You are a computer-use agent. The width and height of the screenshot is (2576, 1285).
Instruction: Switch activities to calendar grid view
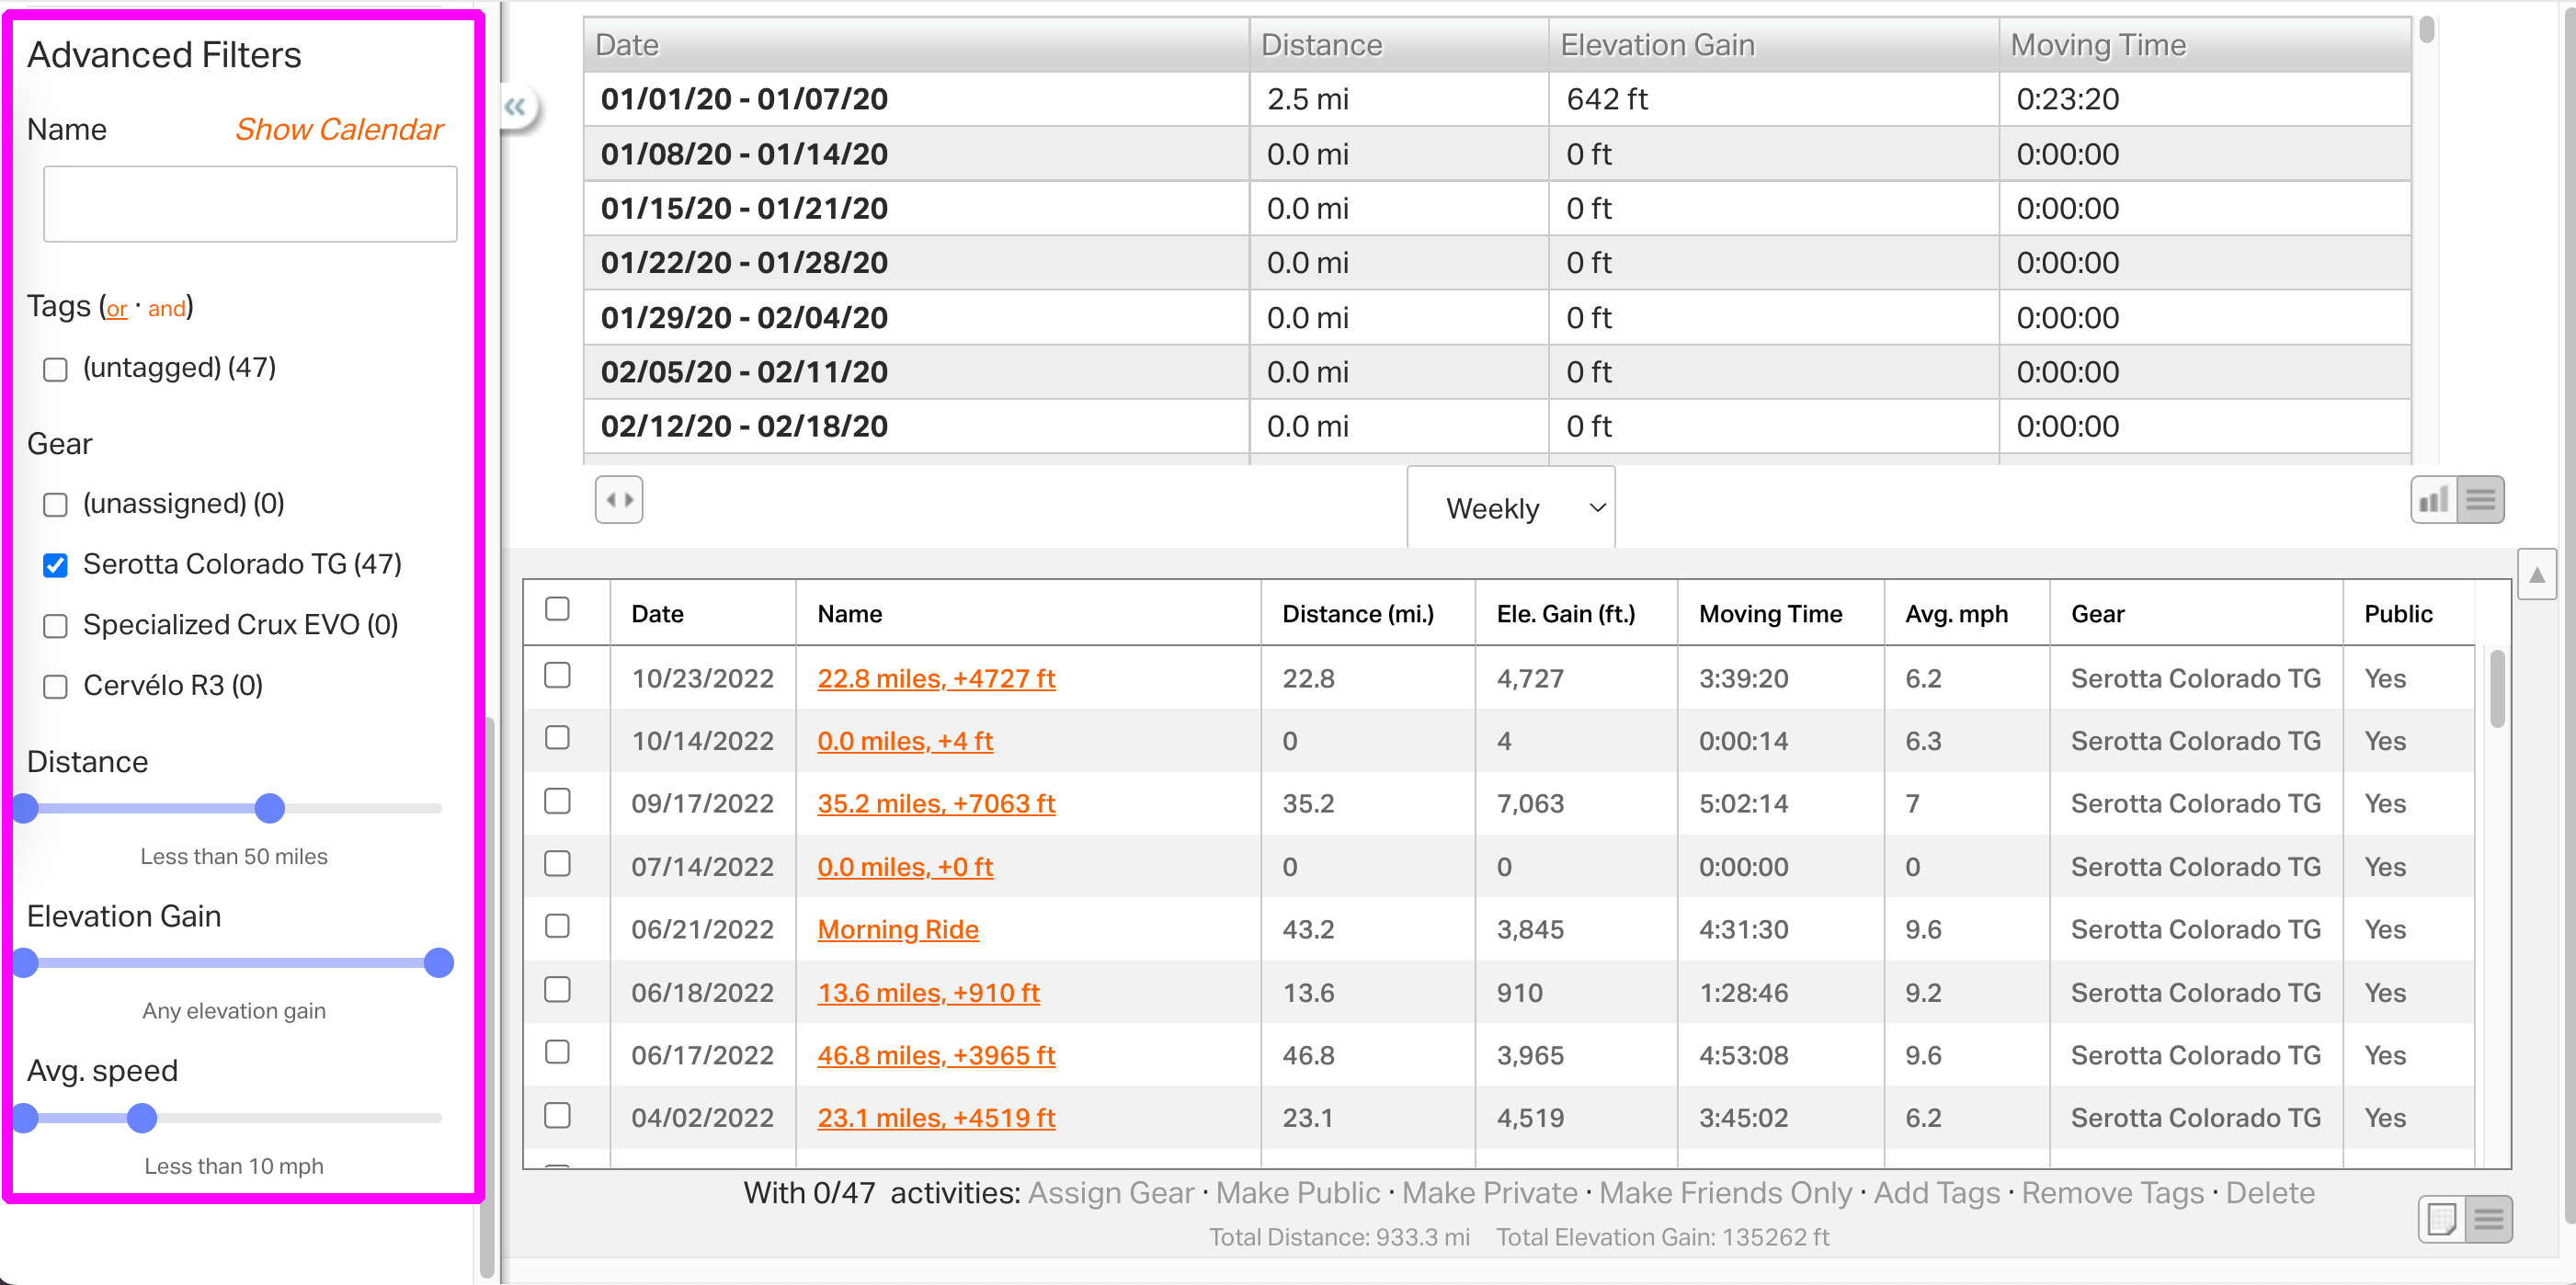[2441, 1218]
